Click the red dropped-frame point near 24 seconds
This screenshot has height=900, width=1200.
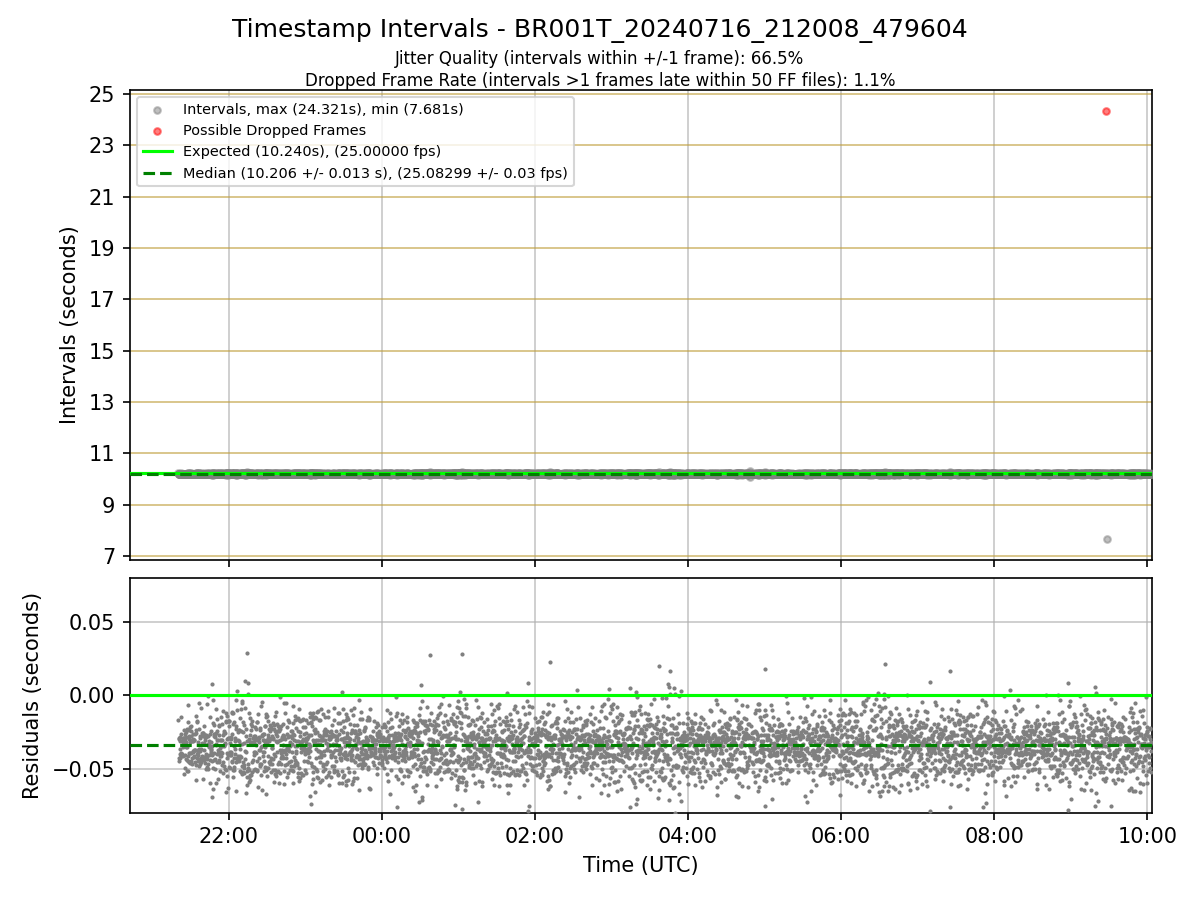(x=1106, y=111)
